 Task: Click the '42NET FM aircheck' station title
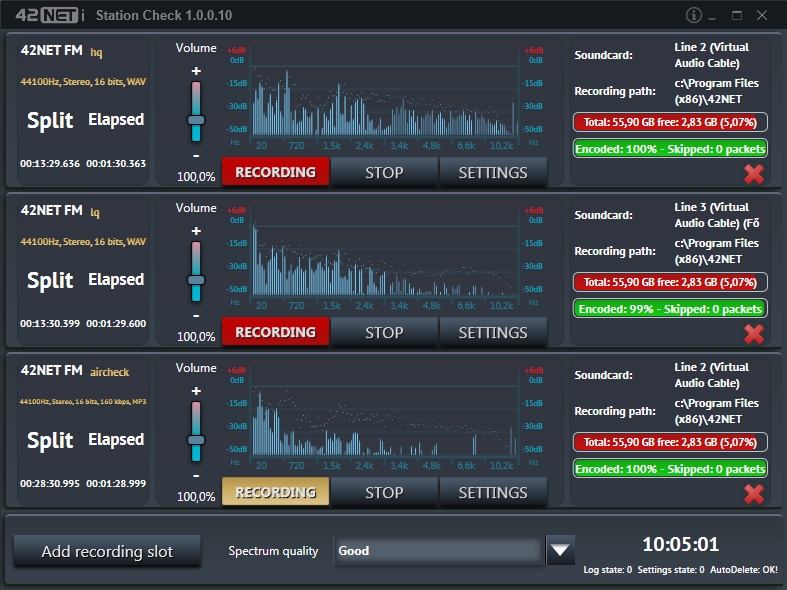tap(75, 371)
